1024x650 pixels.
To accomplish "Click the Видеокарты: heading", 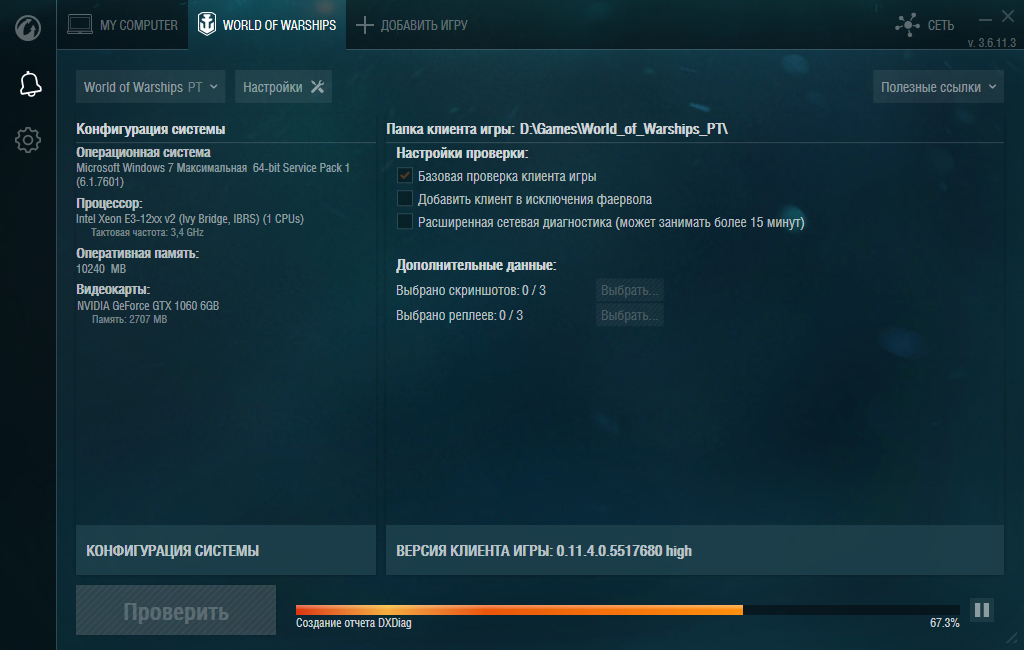I will pyautogui.click(x=113, y=289).
